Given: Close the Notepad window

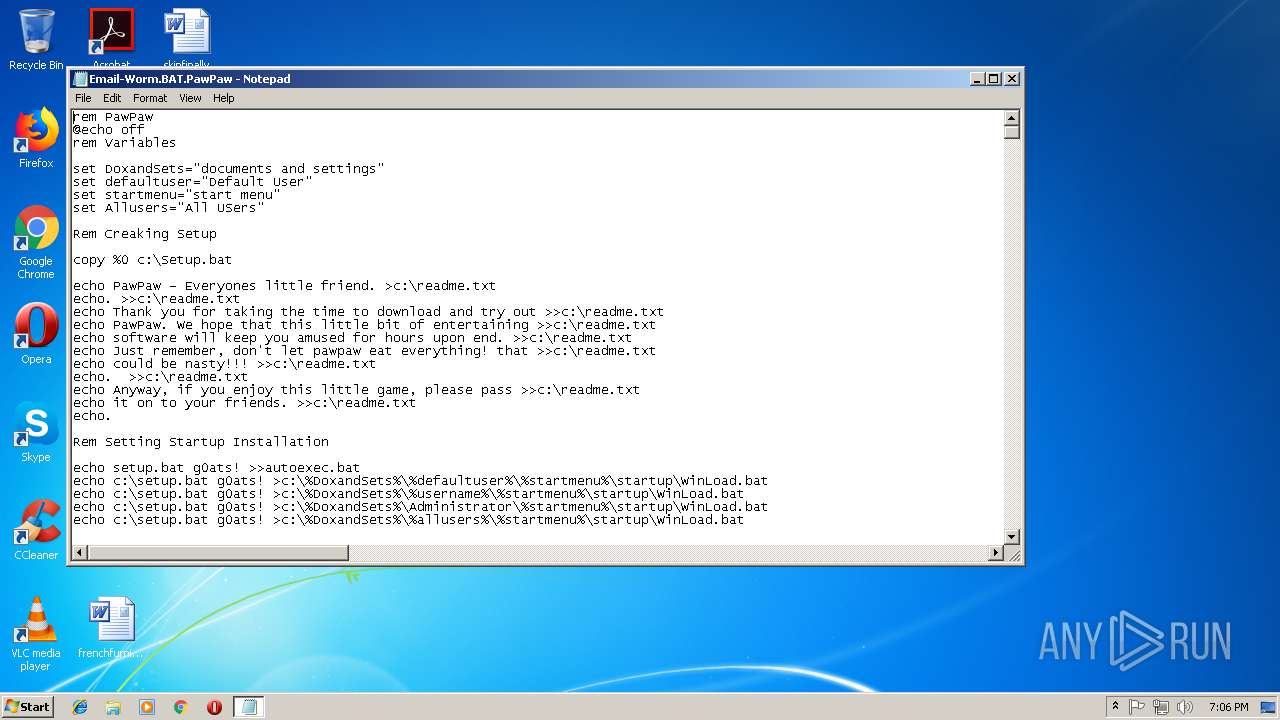Looking at the screenshot, I should 1011,79.
